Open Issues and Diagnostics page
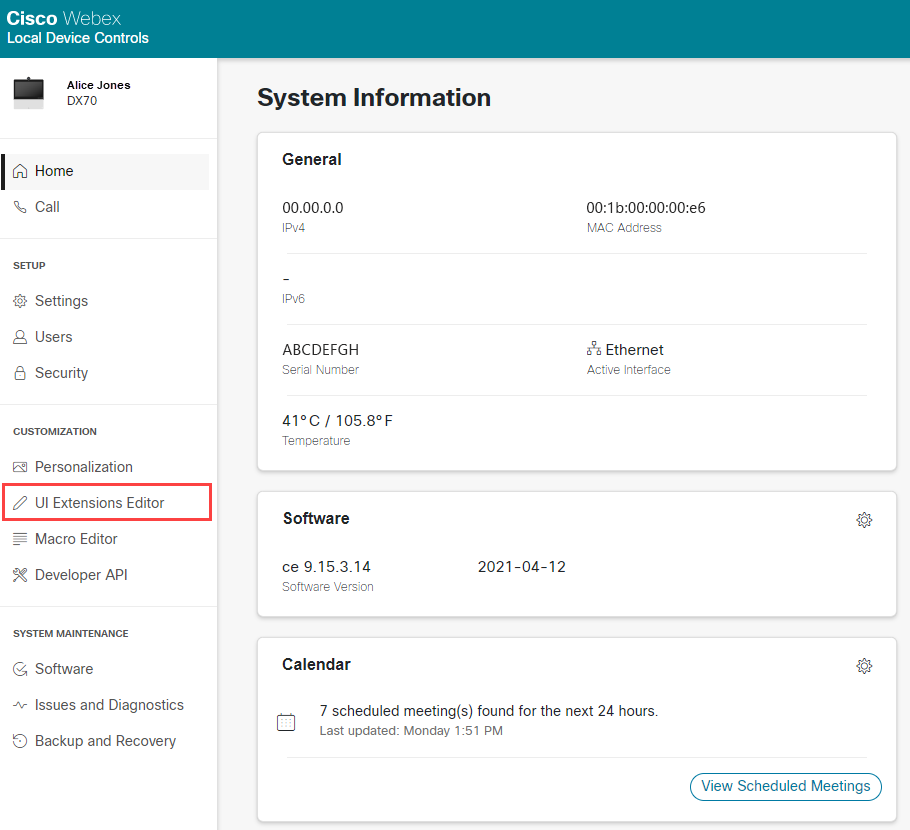The height and width of the screenshot is (830, 910). click(109, 705)
